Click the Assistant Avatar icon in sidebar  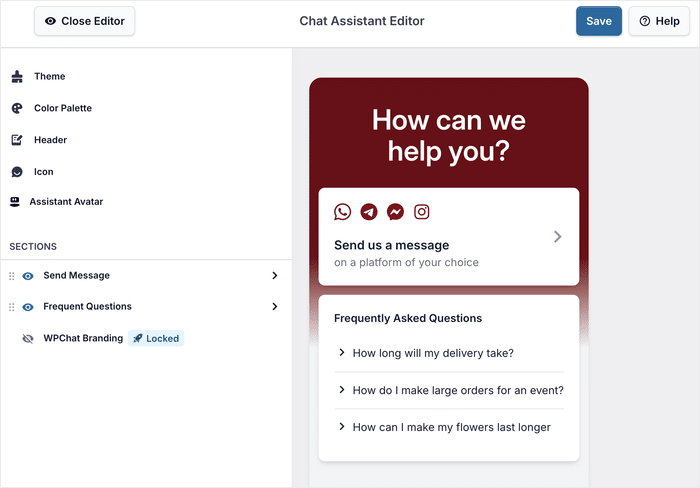pos(15,202)
